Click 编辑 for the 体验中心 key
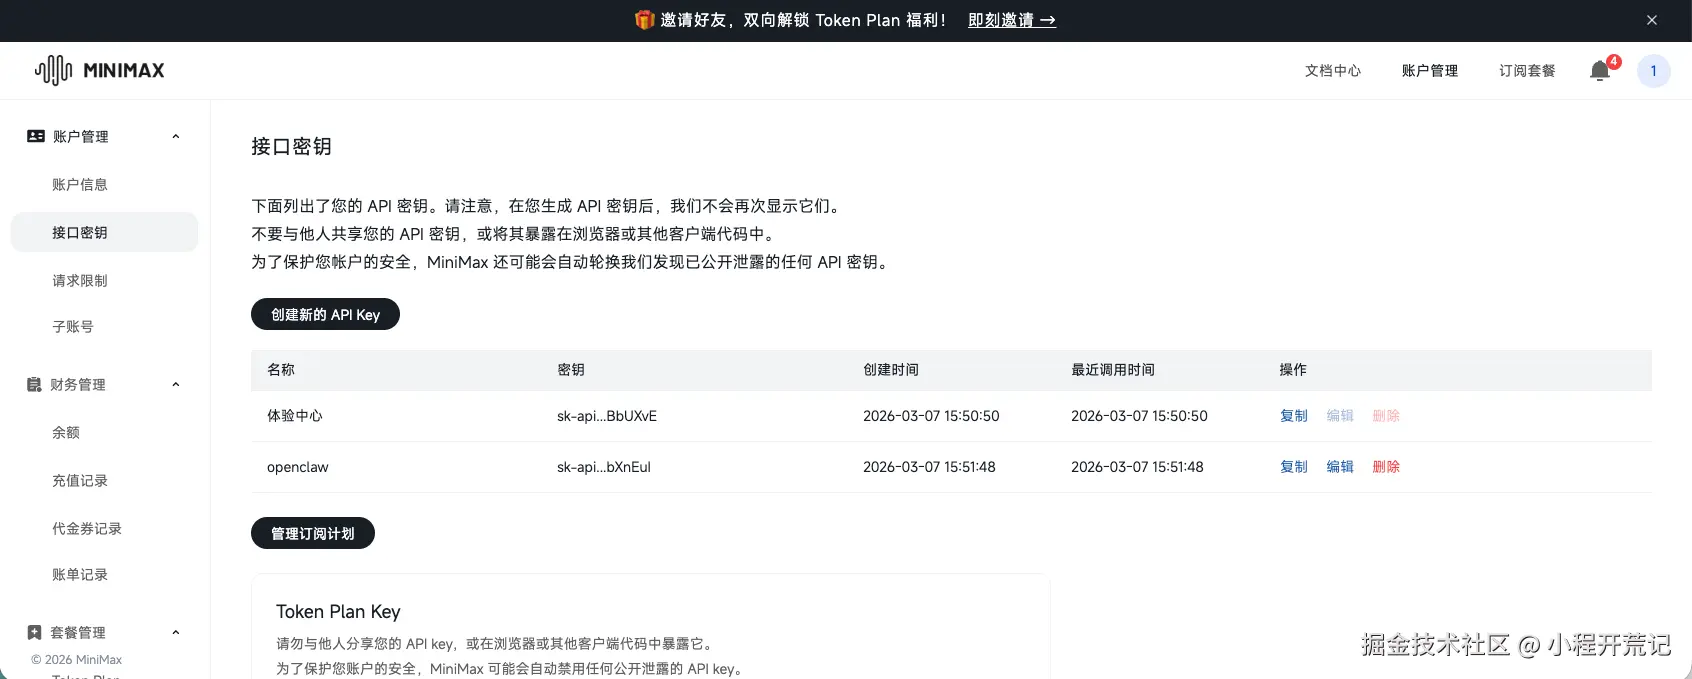Viewport: 1692px width, 679px height. click(1340, 416)
